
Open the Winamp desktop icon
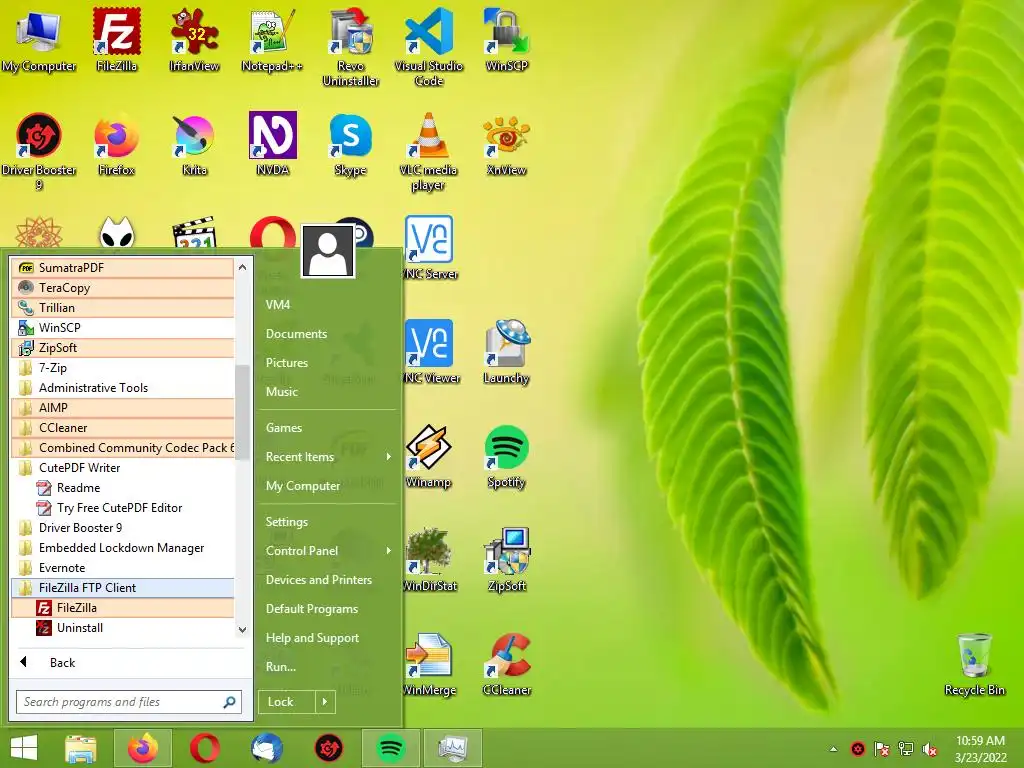coord(428,456)
